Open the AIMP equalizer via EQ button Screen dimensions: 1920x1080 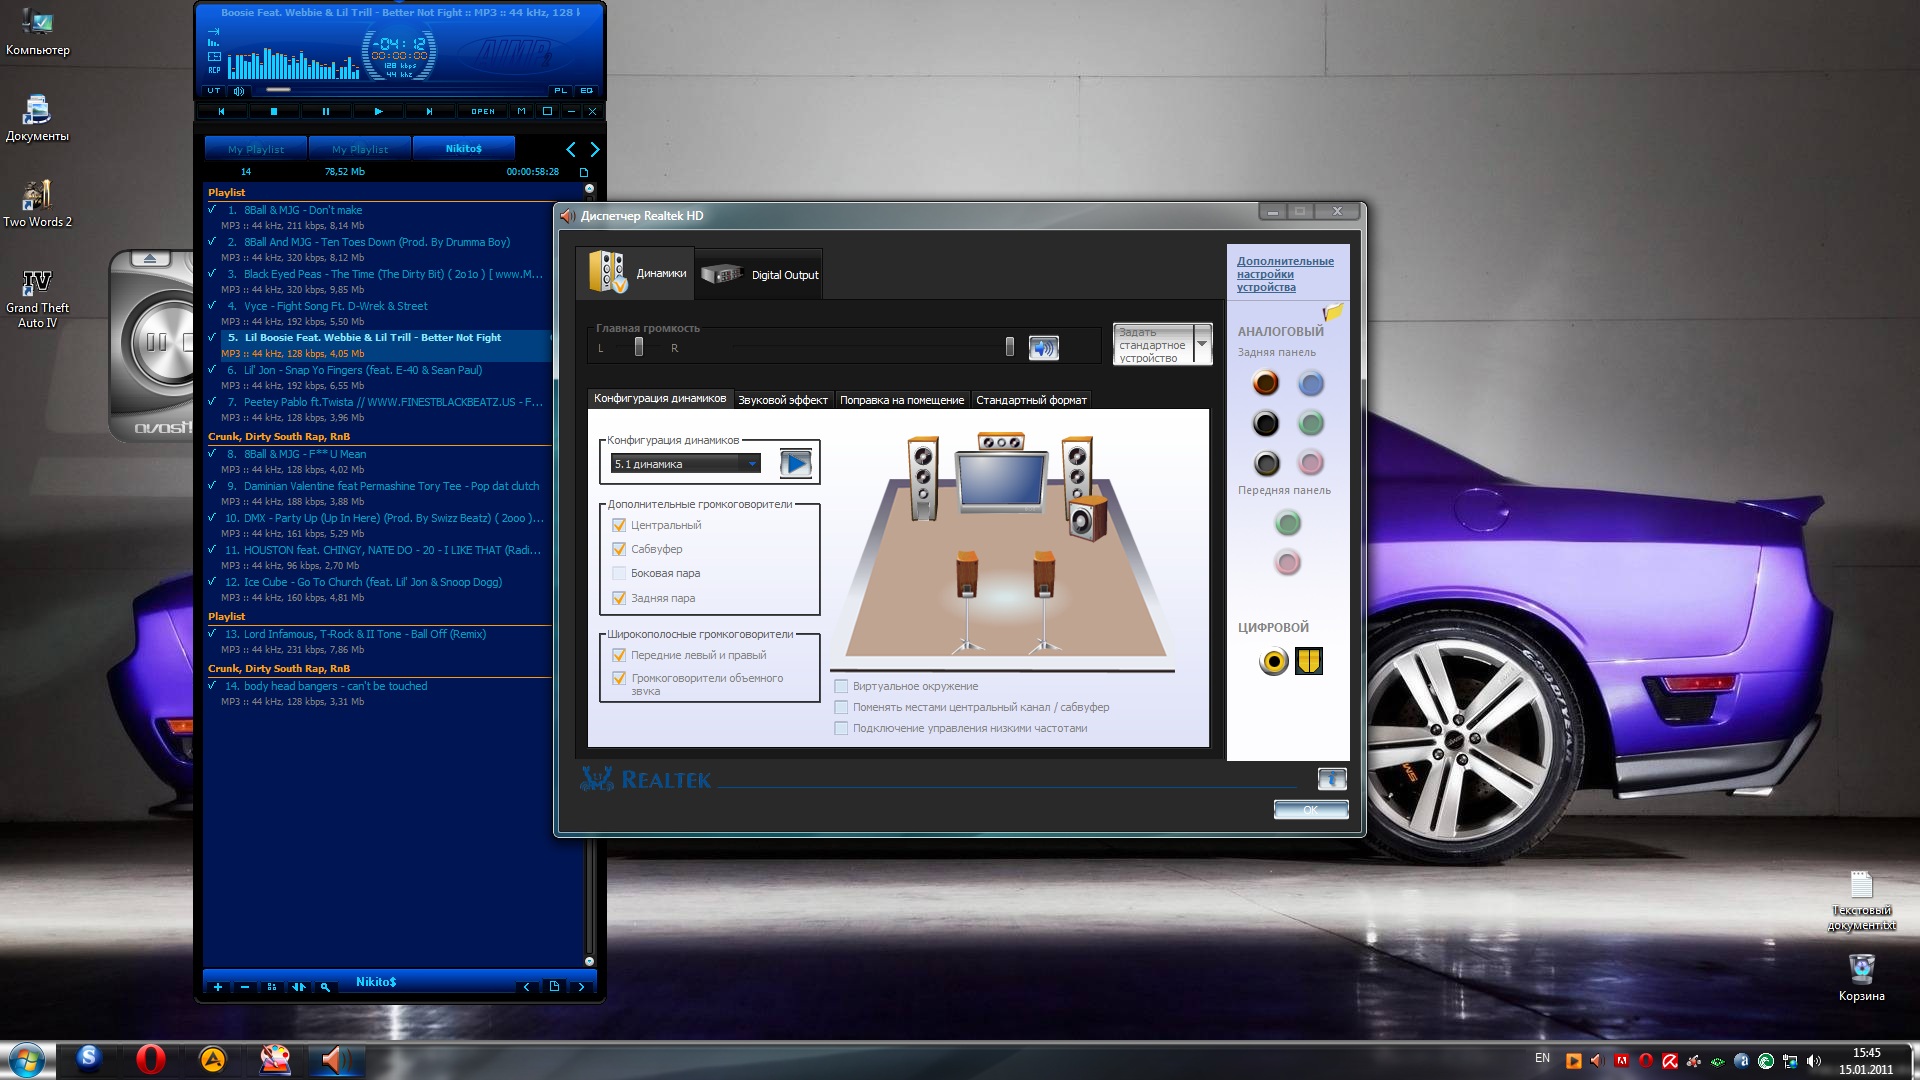[587, 91]
